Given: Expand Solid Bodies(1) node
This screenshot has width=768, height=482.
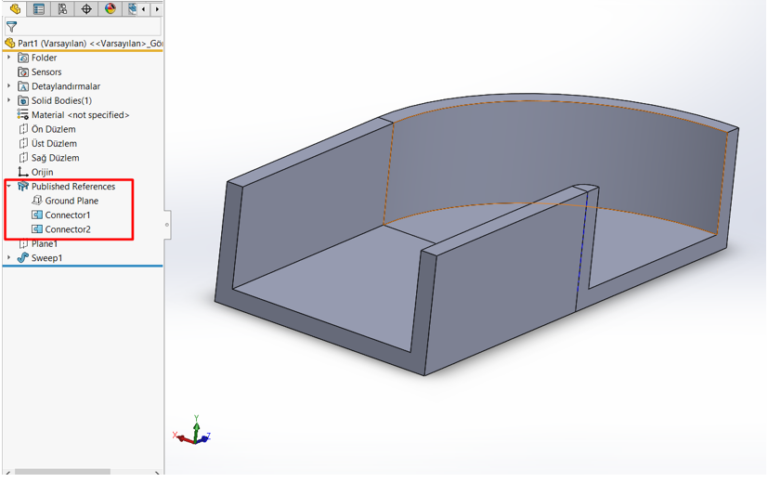Looking at the screenshot, I should click(x=9, y=101).
